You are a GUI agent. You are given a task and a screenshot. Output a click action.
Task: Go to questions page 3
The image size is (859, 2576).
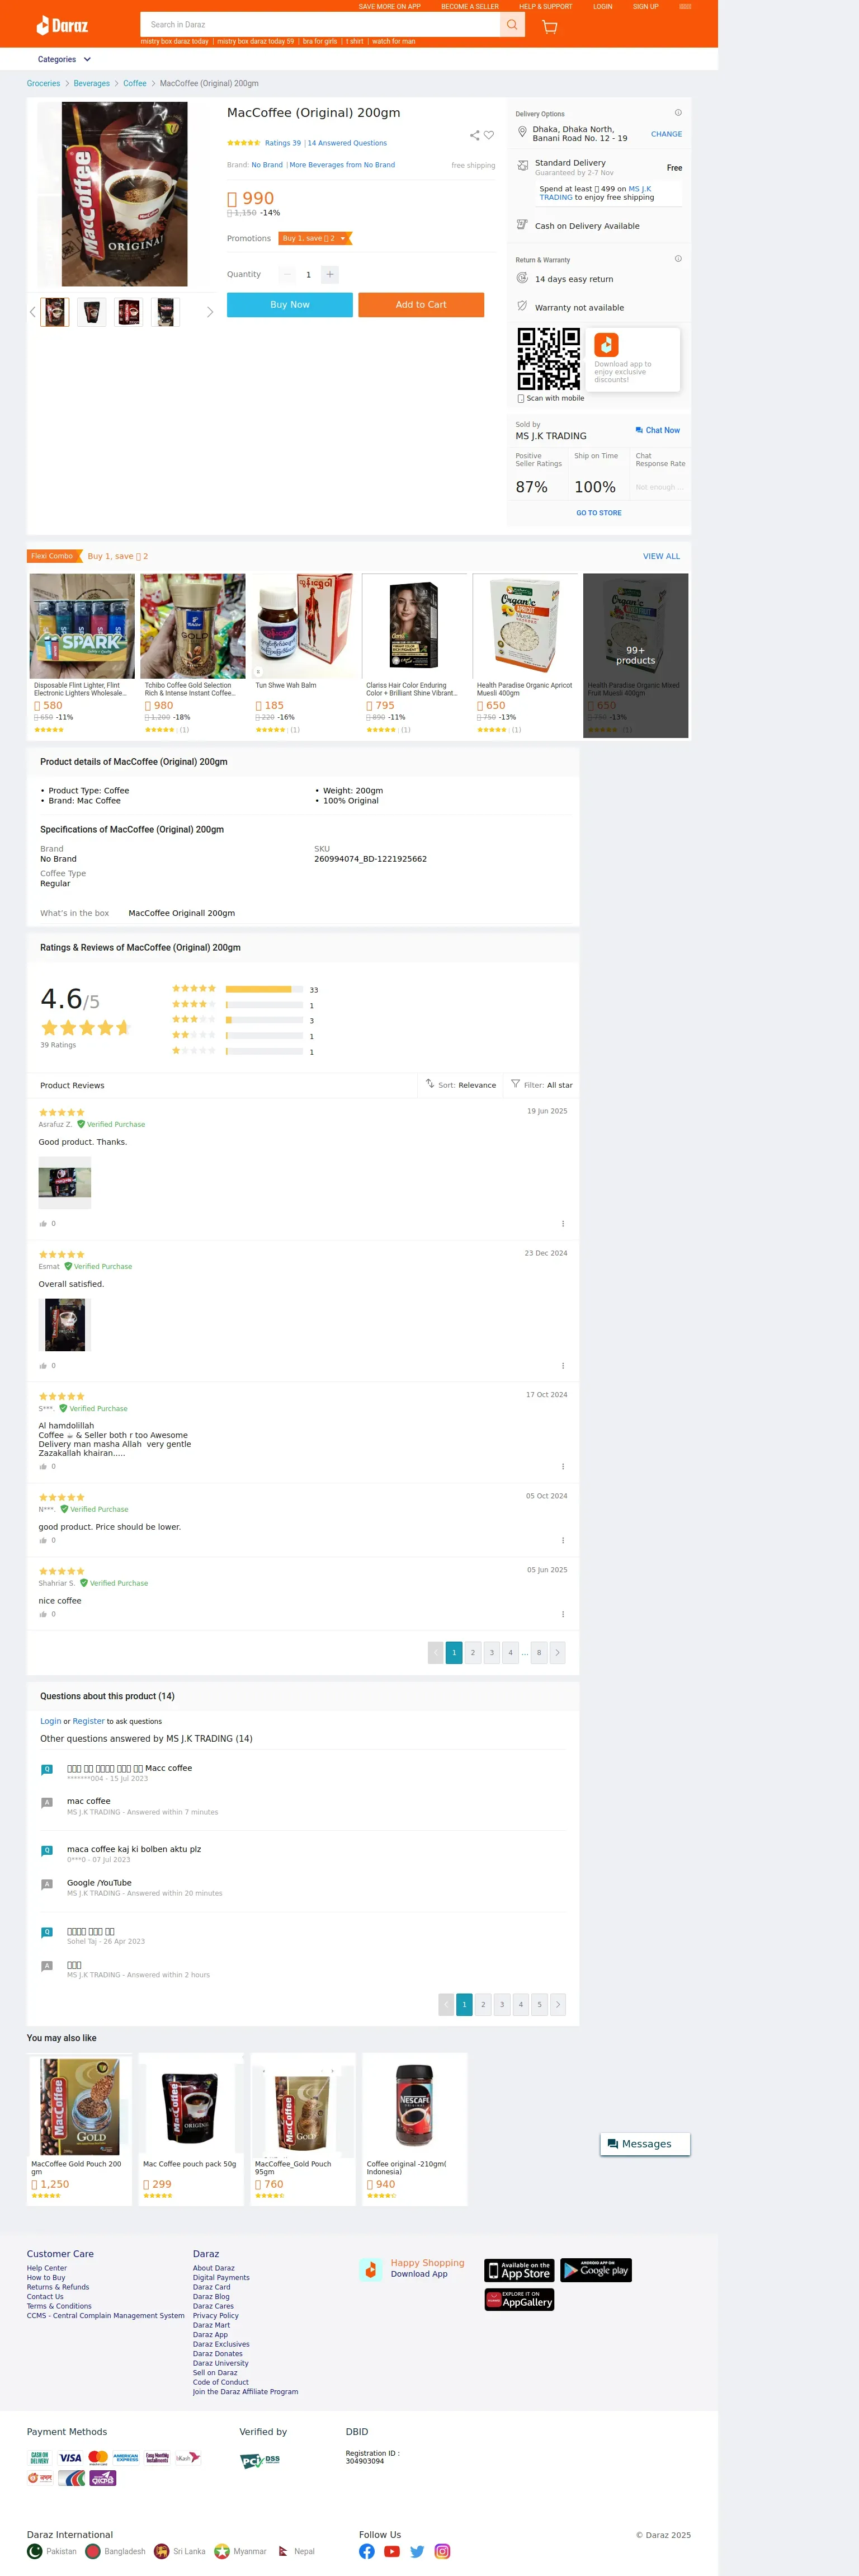(502, 2004)
